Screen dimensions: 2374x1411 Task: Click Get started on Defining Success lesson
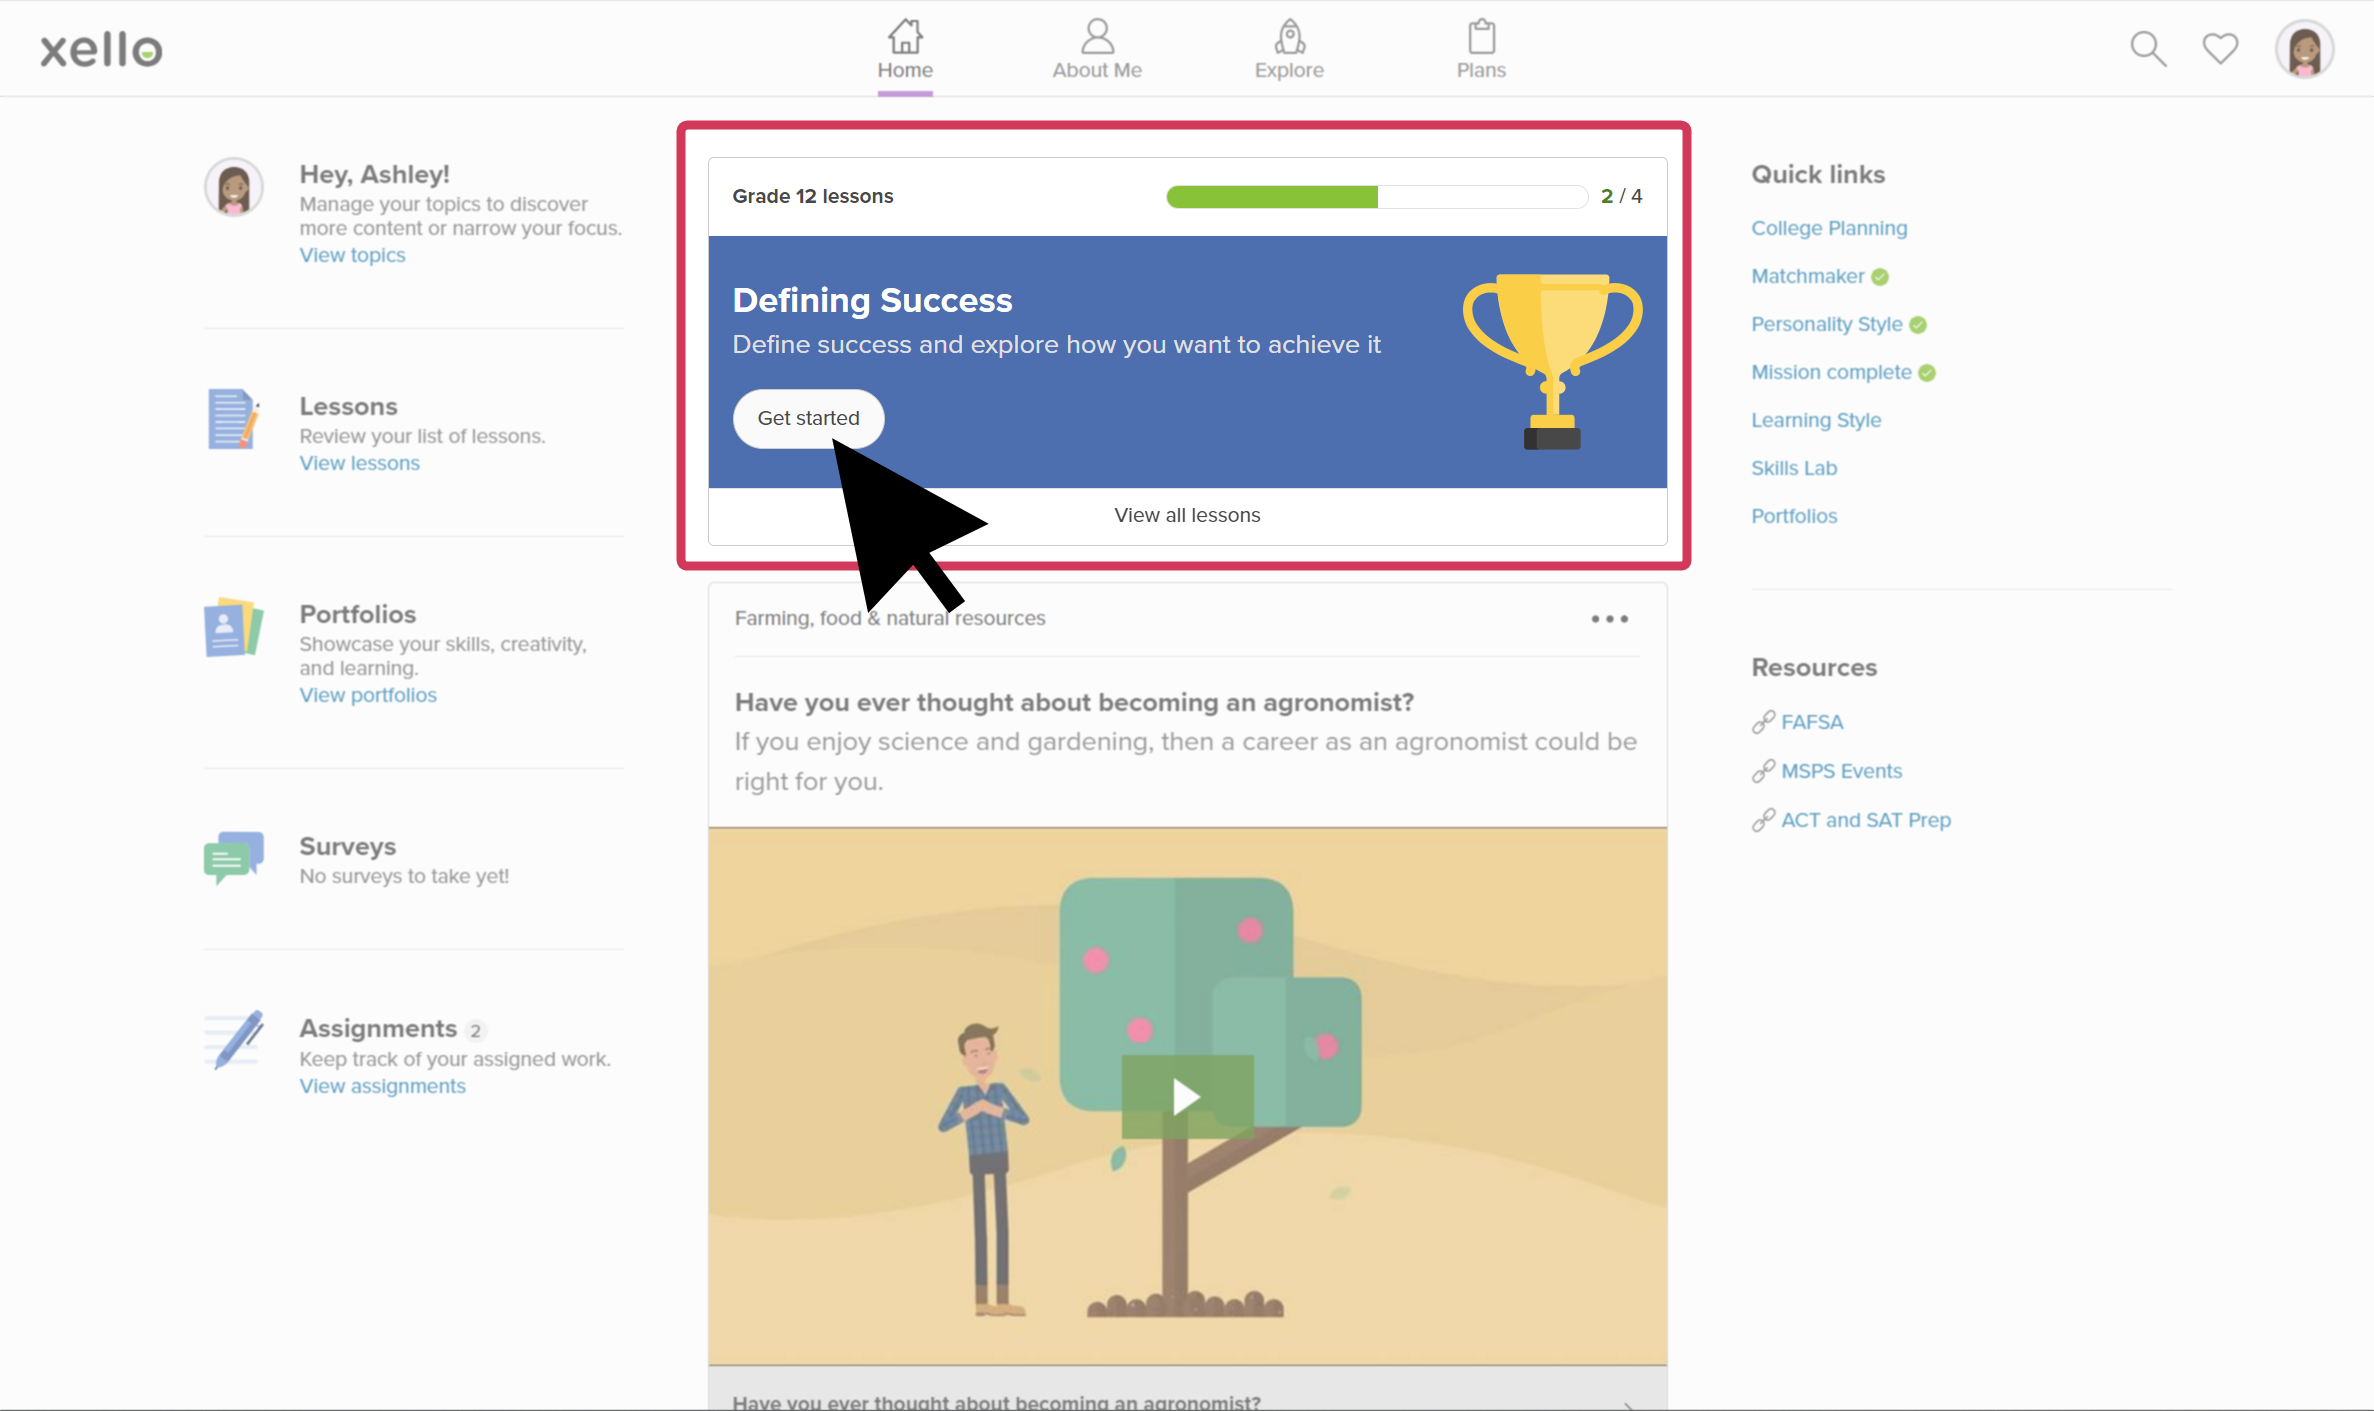click(x=809, y=417)
